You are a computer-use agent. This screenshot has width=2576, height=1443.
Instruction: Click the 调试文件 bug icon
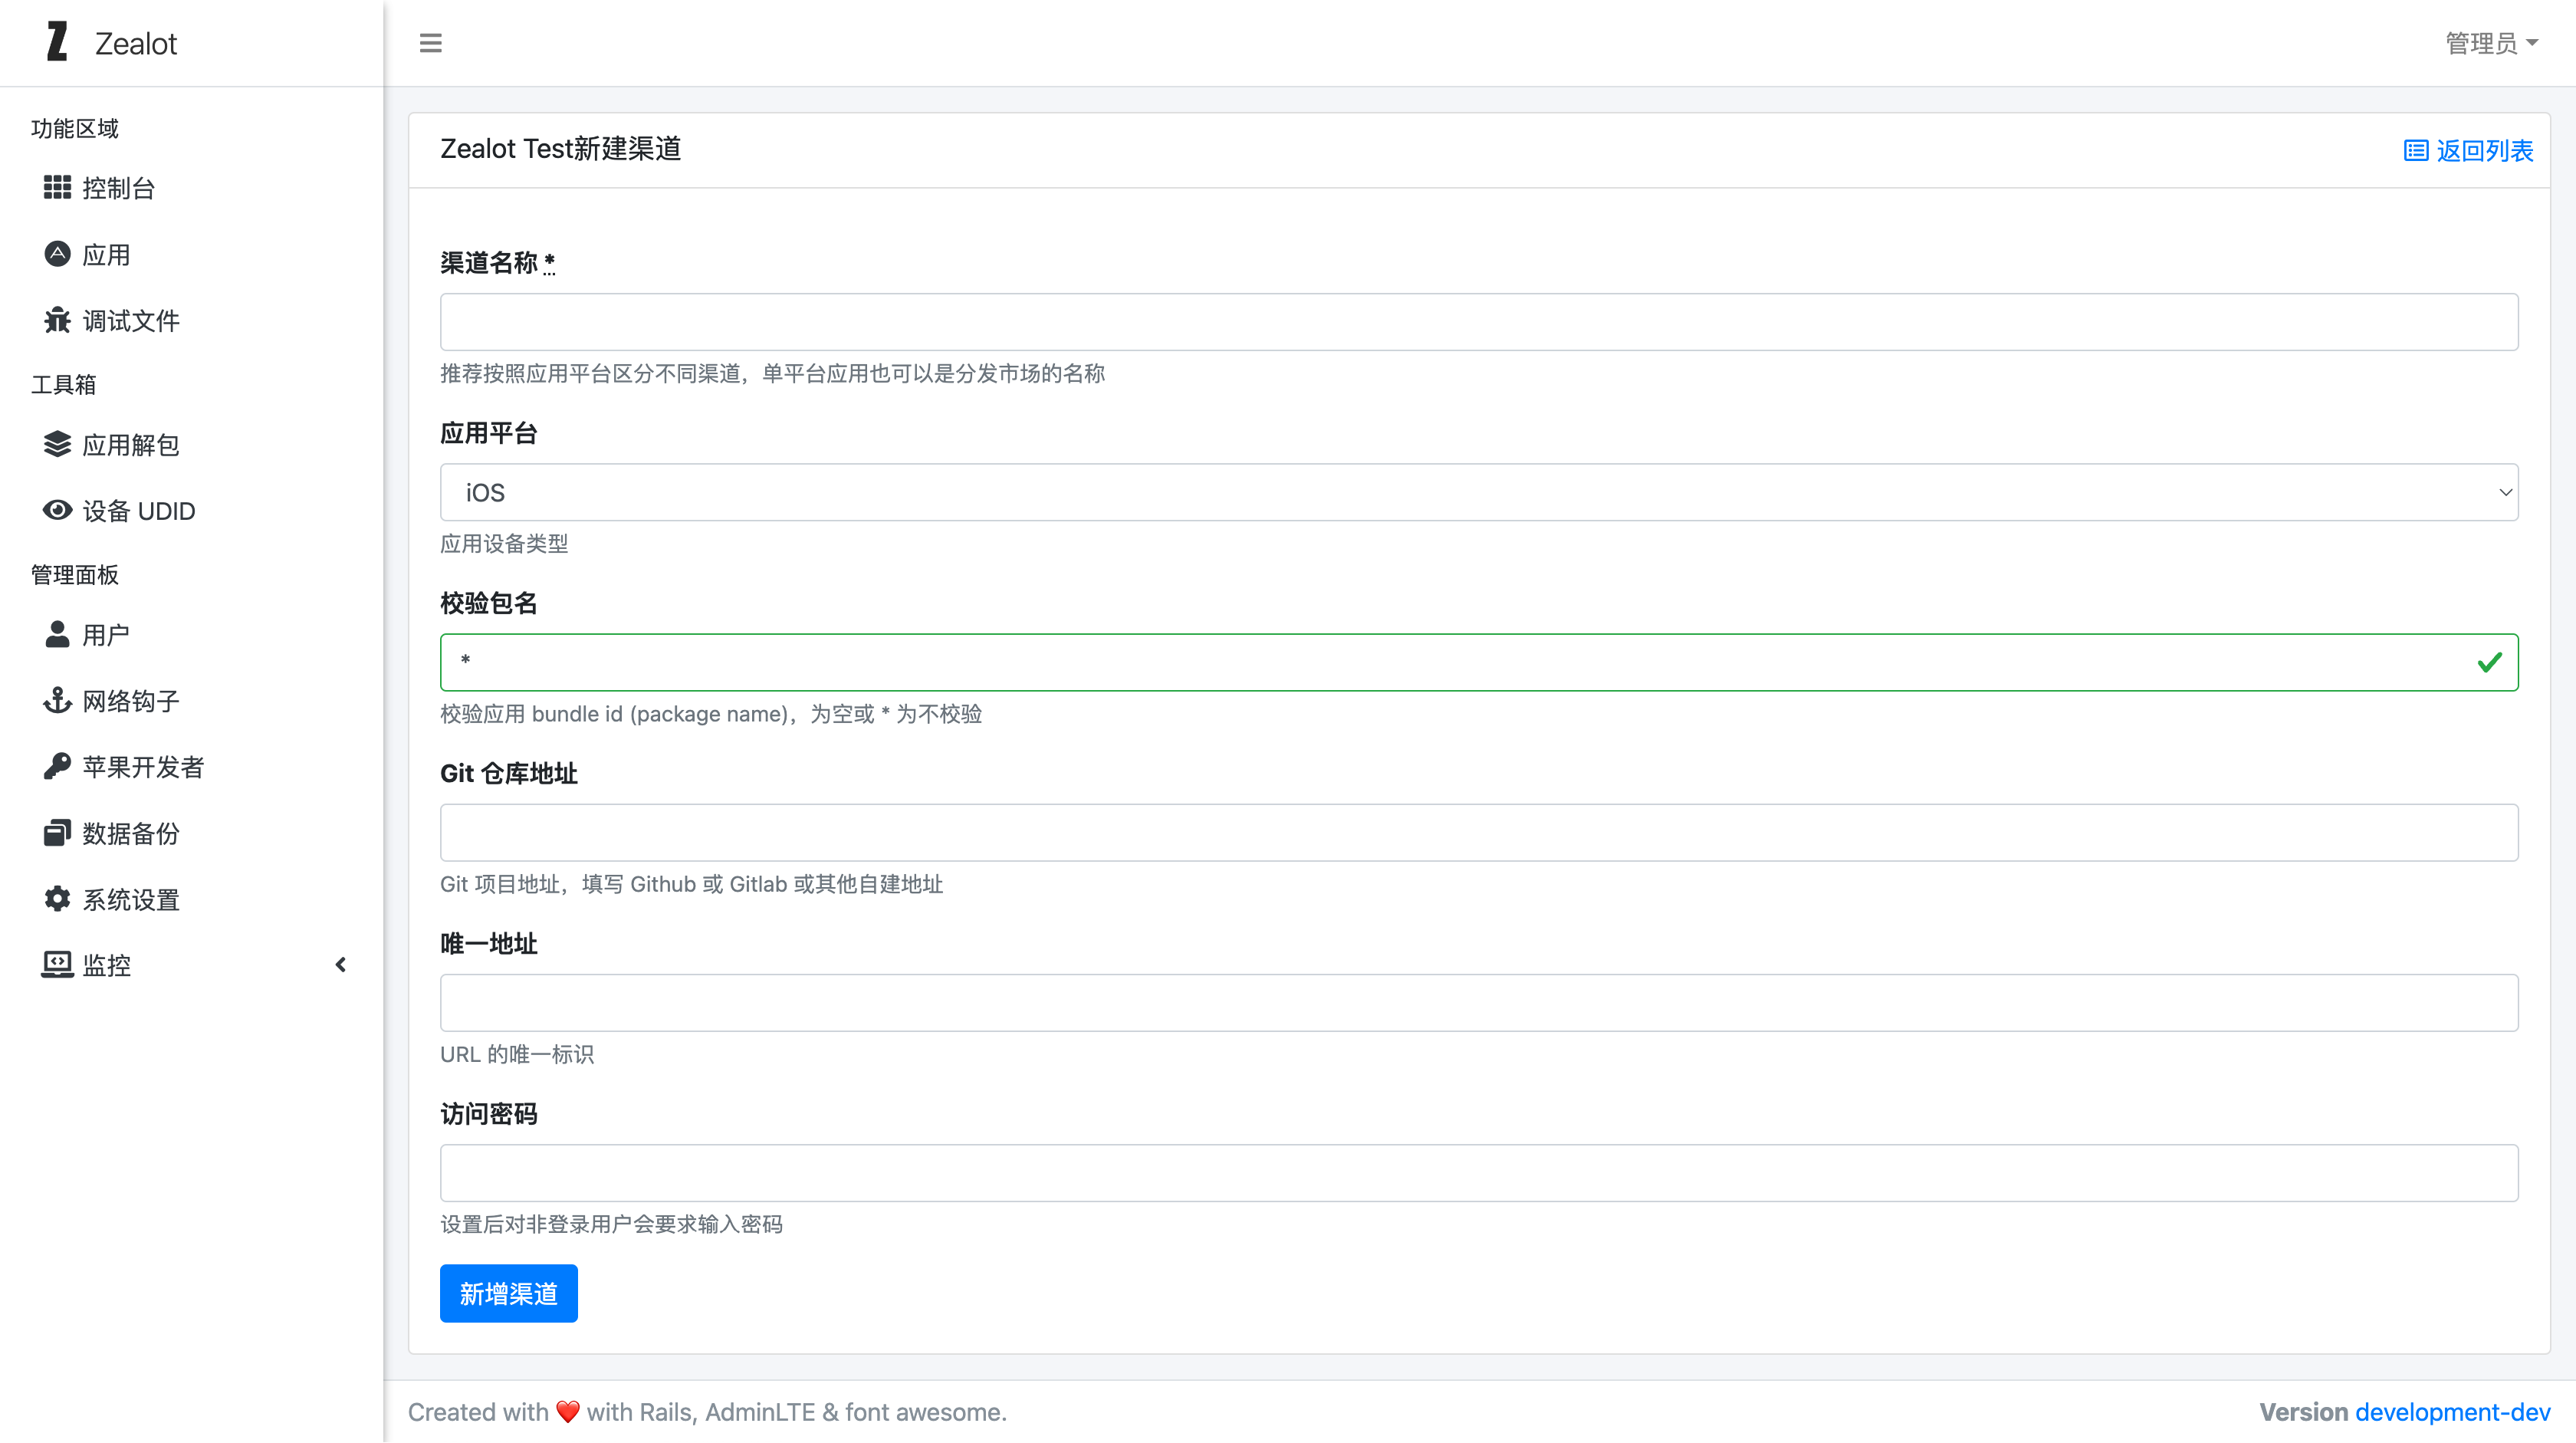tap(57, 320)
